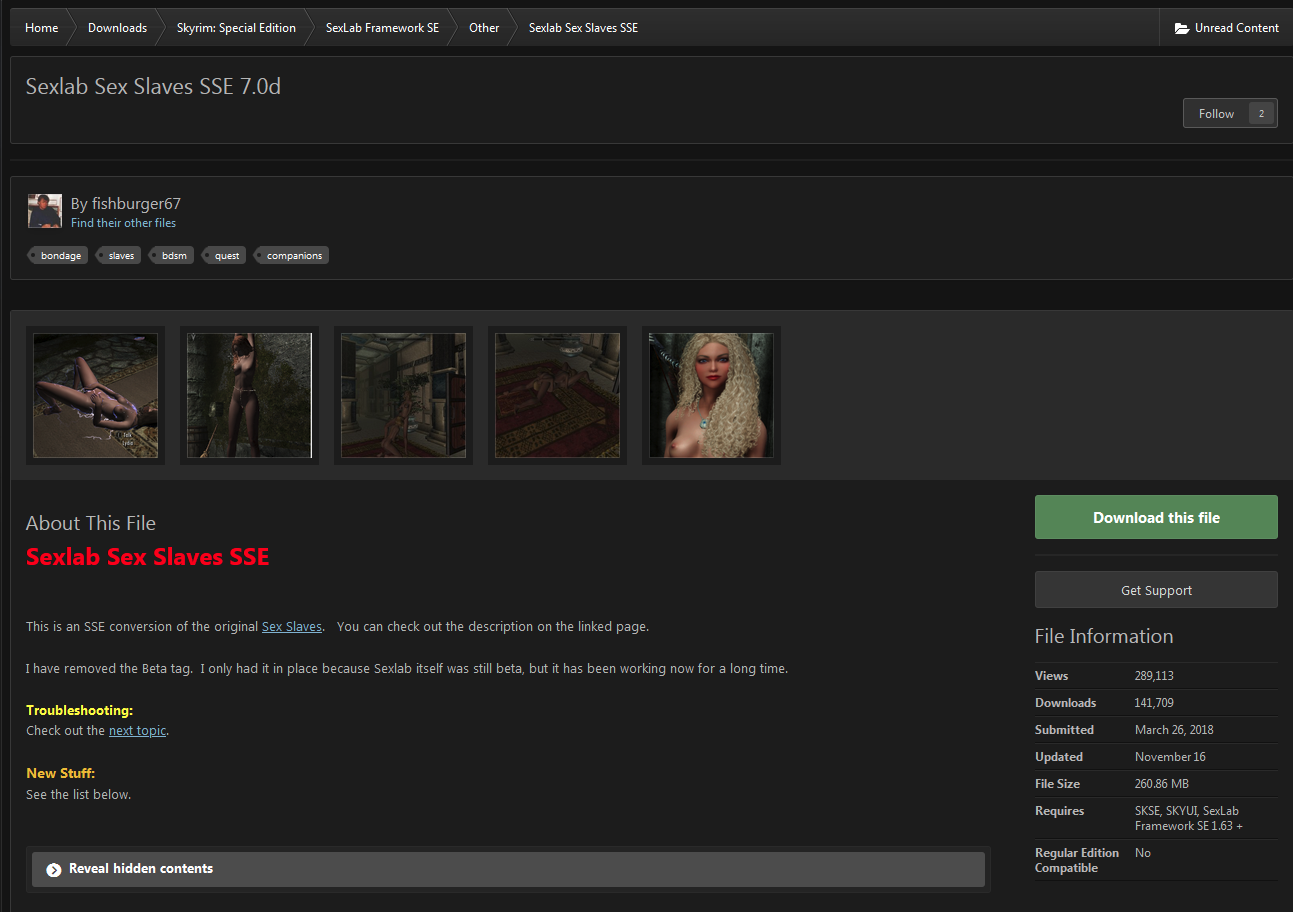
Task: Open the Skyrim: Special Edition breadcrumb
Action: click(x=236, y=28)
